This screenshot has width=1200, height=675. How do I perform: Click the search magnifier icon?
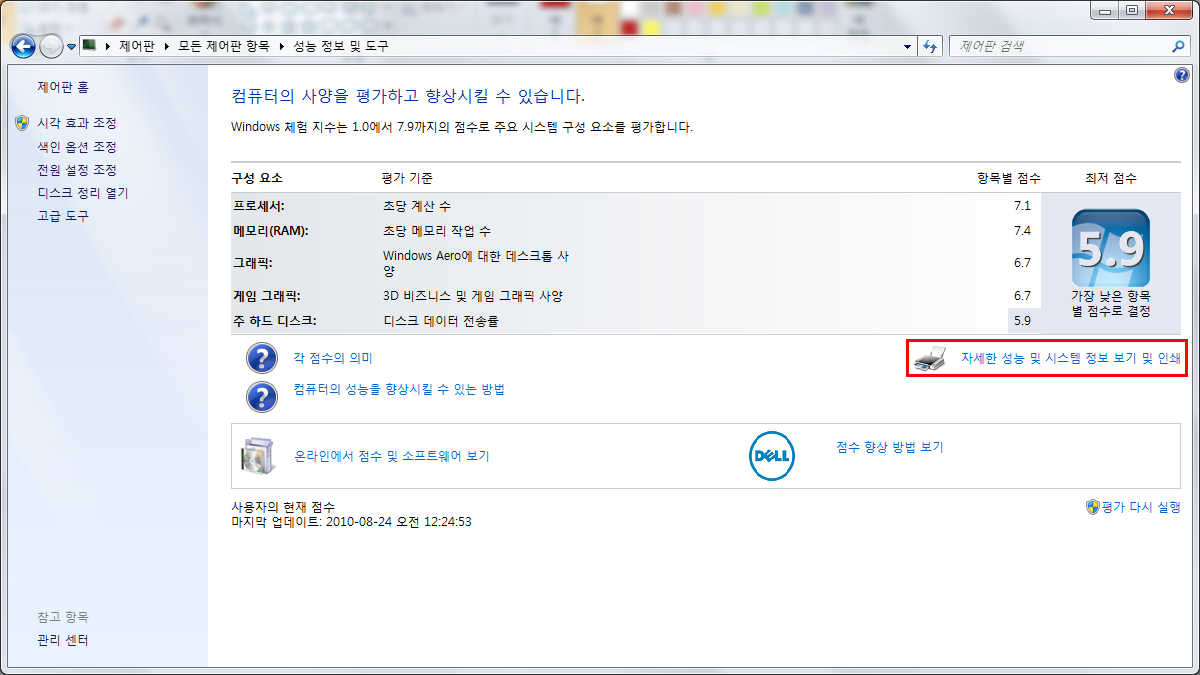tap(1180, 46)
